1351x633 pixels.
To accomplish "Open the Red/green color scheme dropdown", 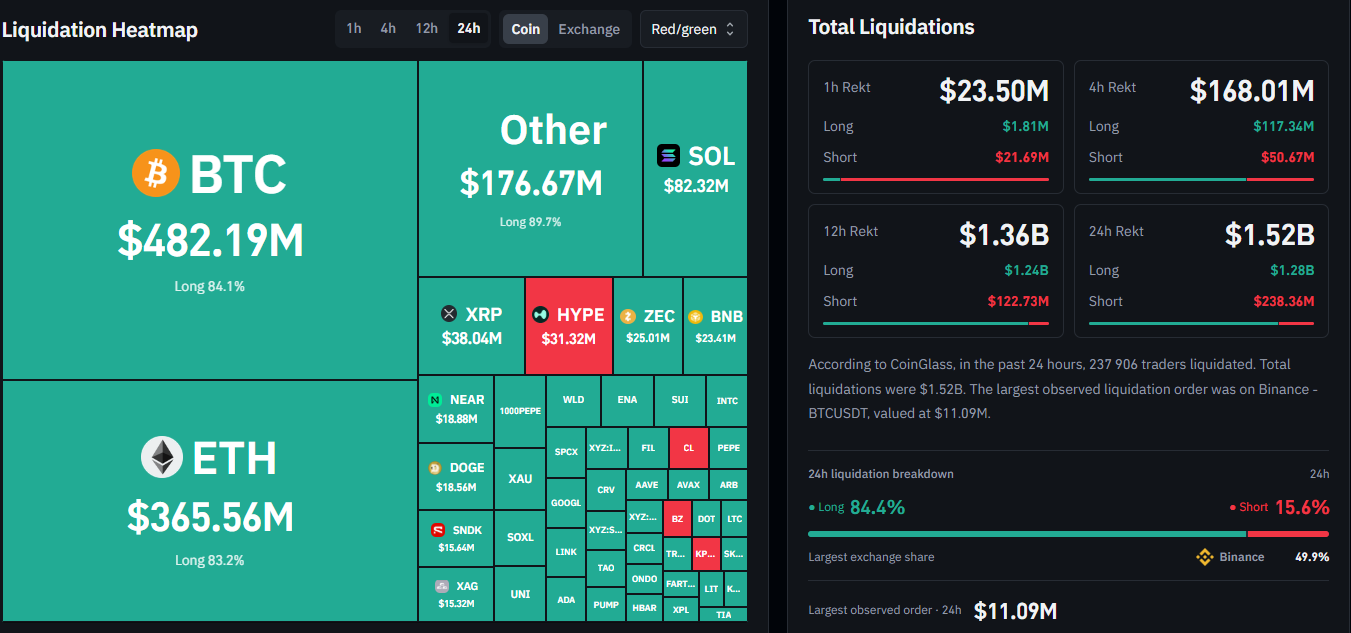I will (x=693, y=29).
